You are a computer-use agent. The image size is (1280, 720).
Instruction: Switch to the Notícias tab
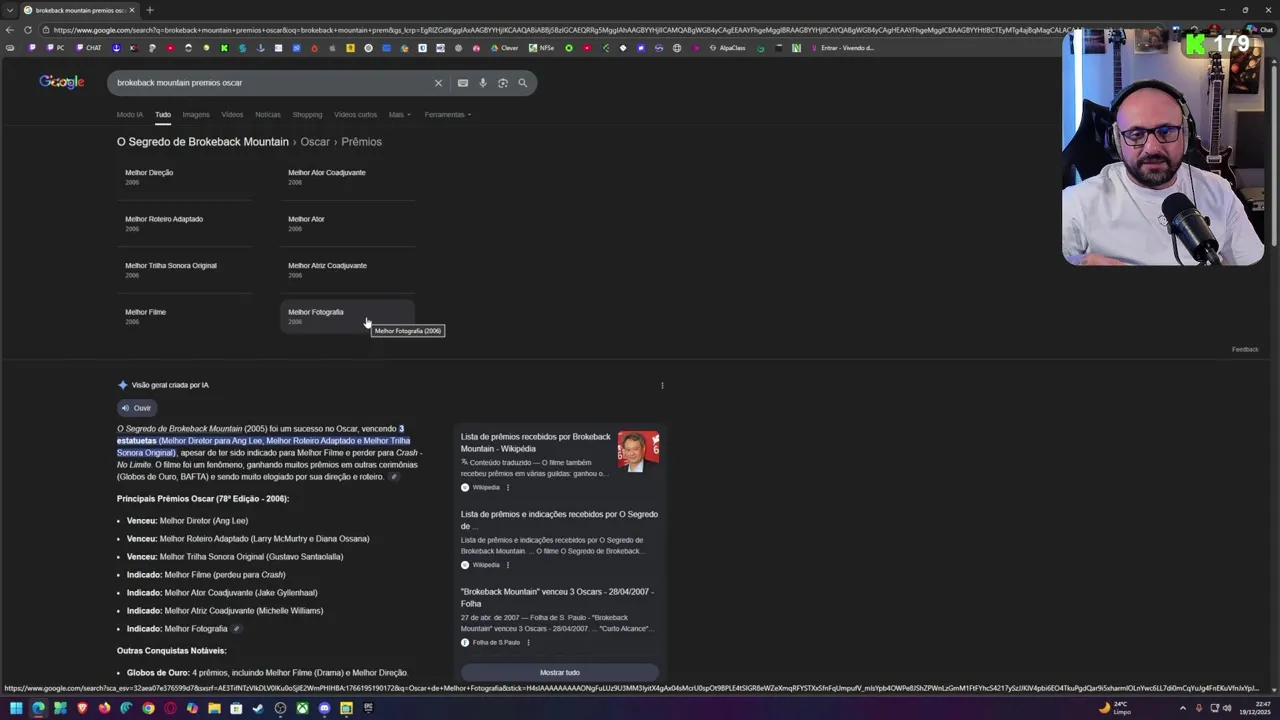(268, 114)
